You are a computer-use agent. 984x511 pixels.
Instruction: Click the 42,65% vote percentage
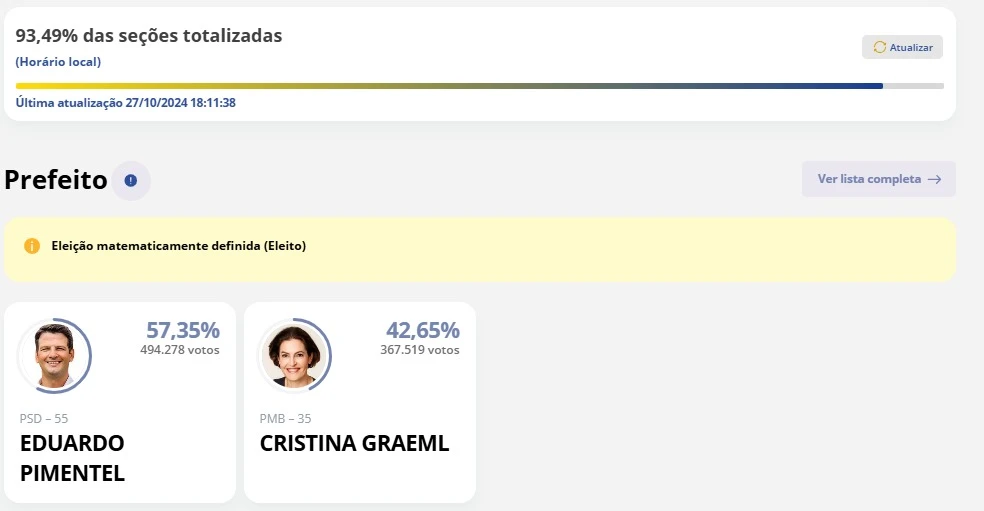point(423,331)
